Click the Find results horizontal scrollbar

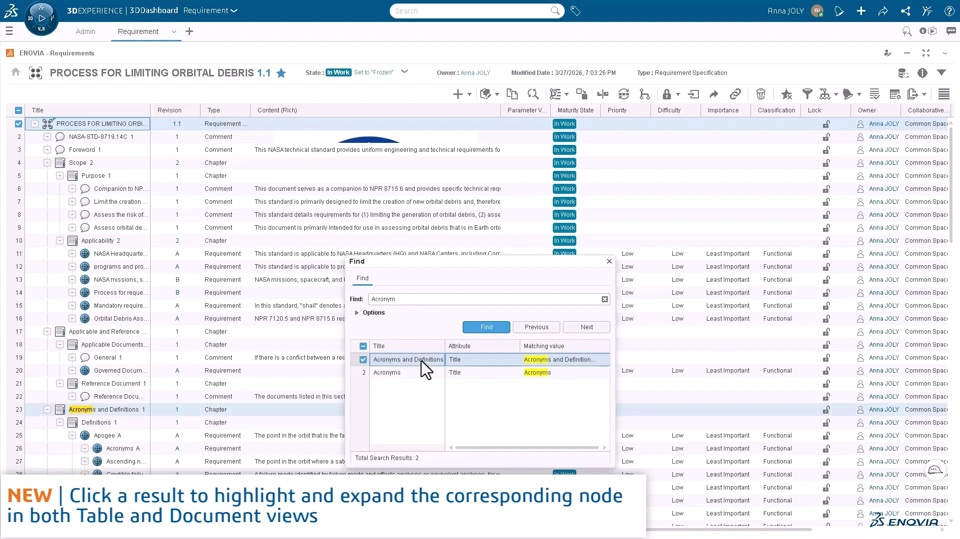(527, 448)
